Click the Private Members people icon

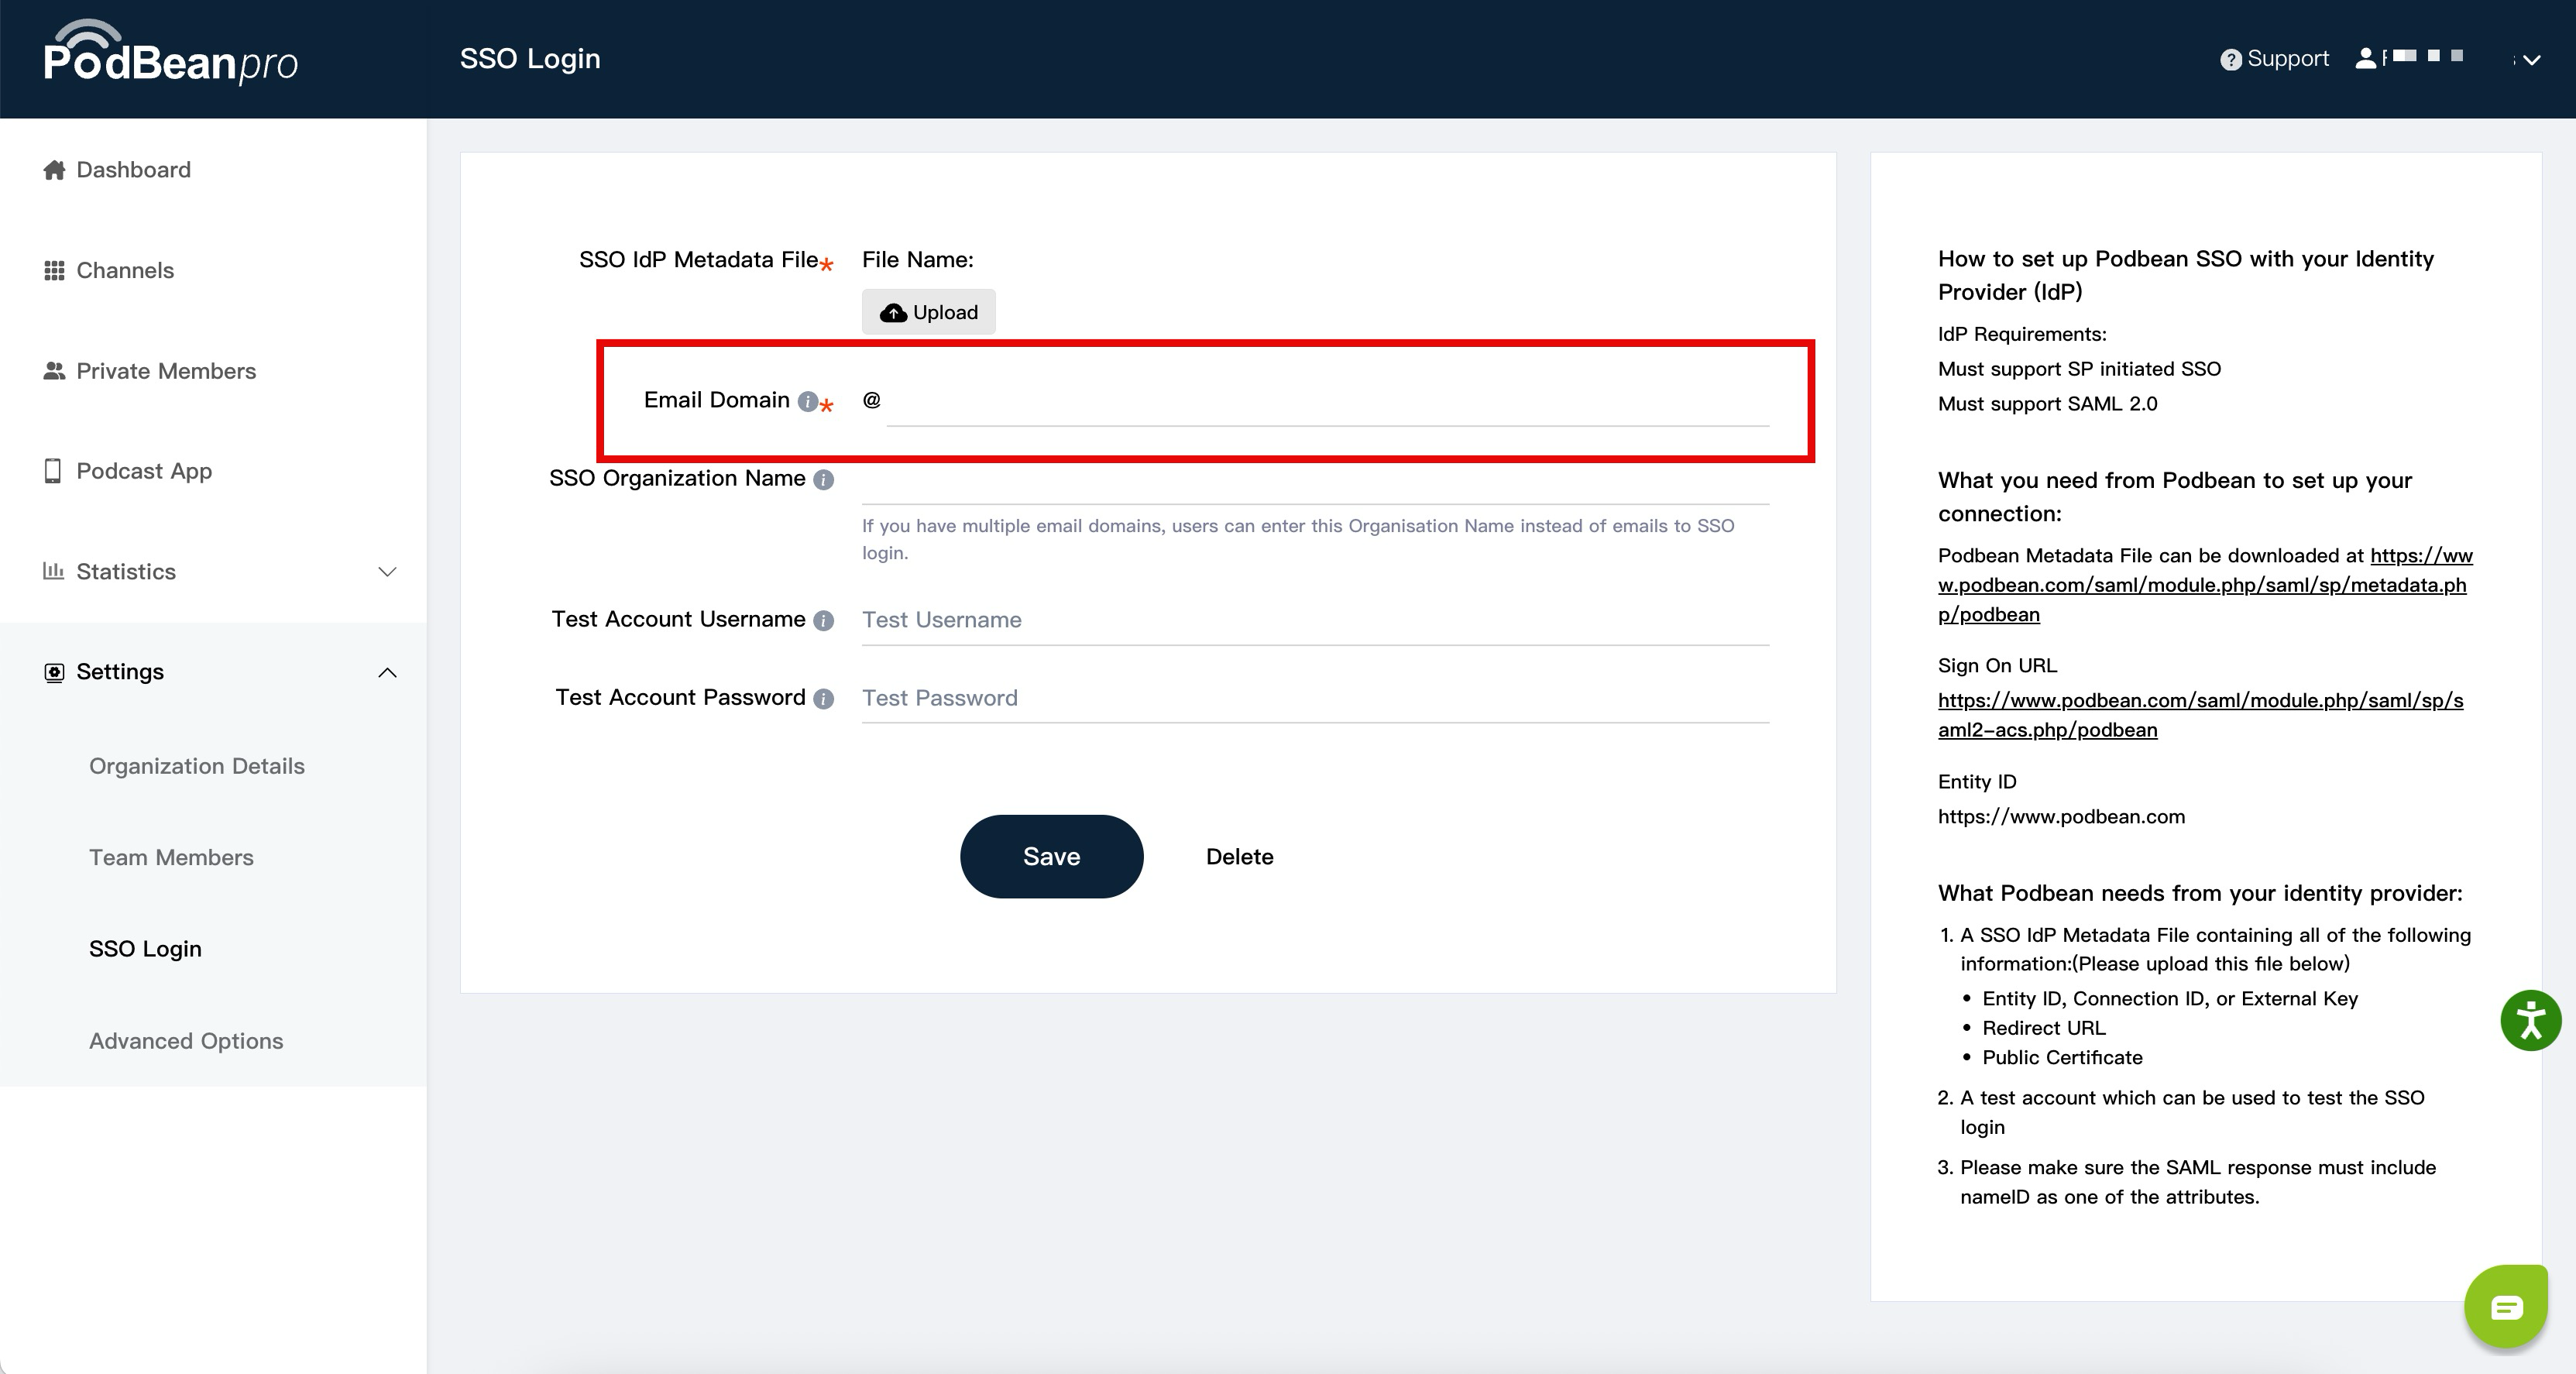tap(54, 371)
